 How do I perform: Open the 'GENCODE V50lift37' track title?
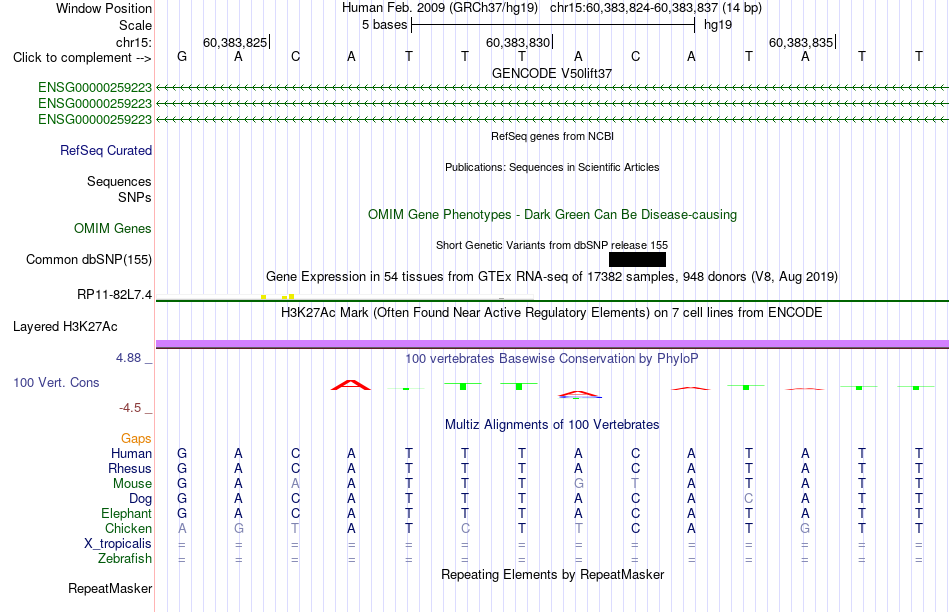[552, 73]
